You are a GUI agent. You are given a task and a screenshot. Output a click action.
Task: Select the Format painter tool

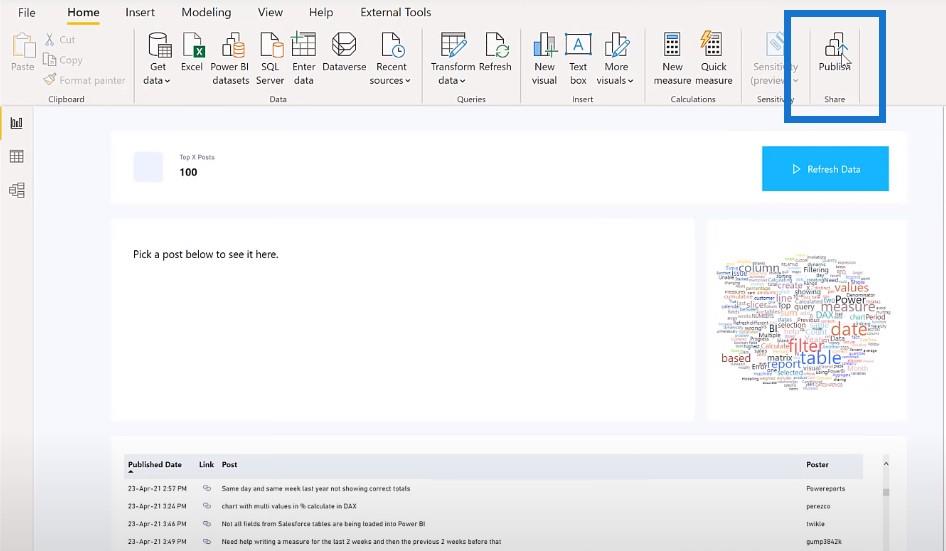pos(84,80)
